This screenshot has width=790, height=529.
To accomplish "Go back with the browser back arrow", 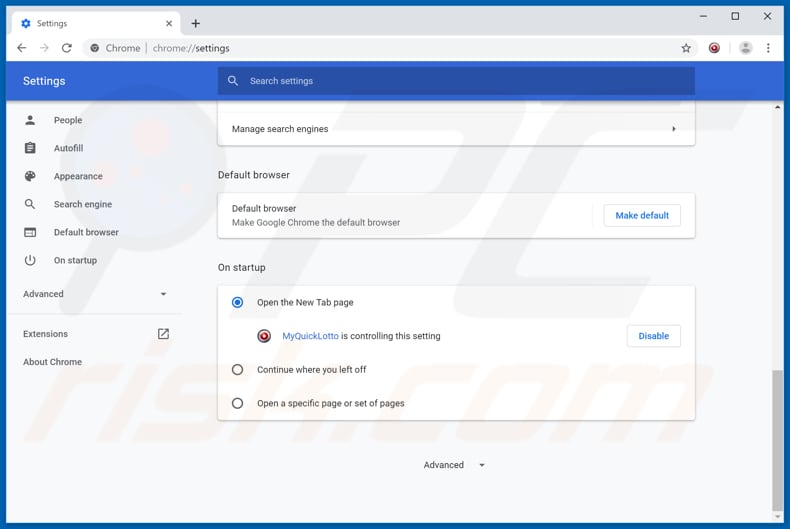I will [x=22, y=48].
